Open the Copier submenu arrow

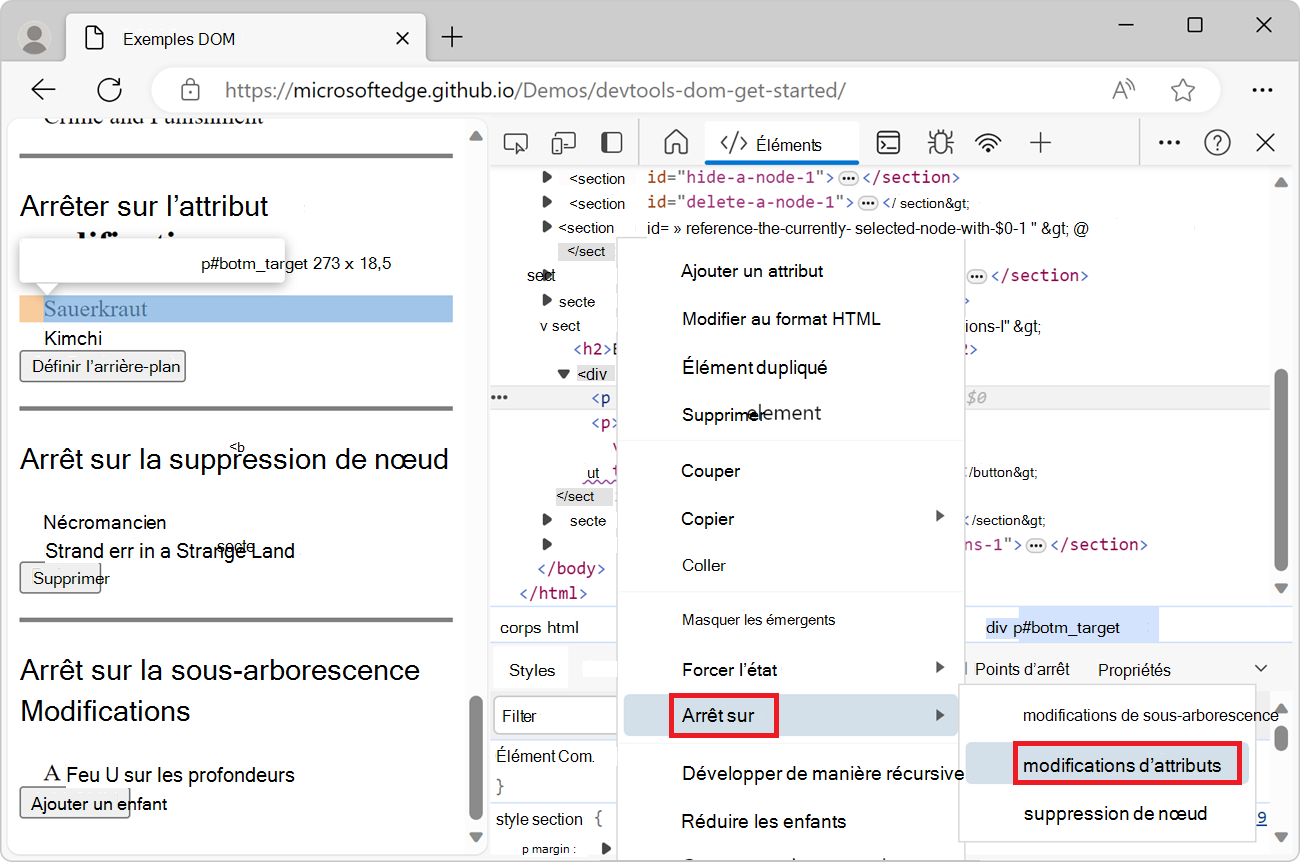pos(939,517)
